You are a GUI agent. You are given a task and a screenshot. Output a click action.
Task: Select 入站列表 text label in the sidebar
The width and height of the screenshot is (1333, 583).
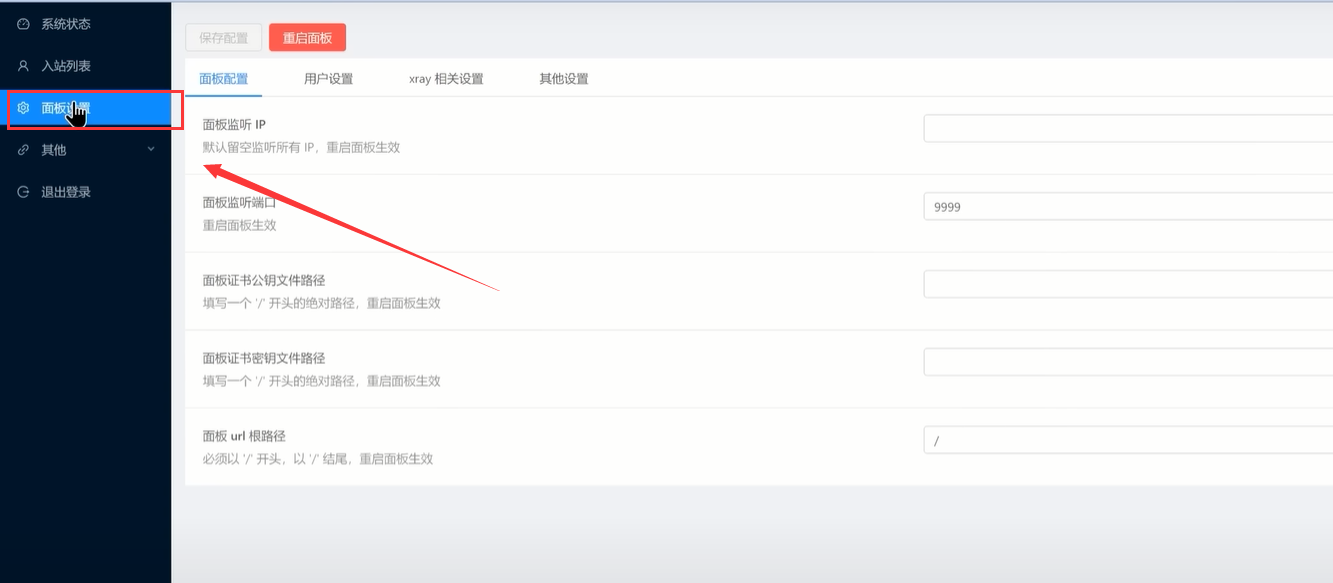point(66,66)
